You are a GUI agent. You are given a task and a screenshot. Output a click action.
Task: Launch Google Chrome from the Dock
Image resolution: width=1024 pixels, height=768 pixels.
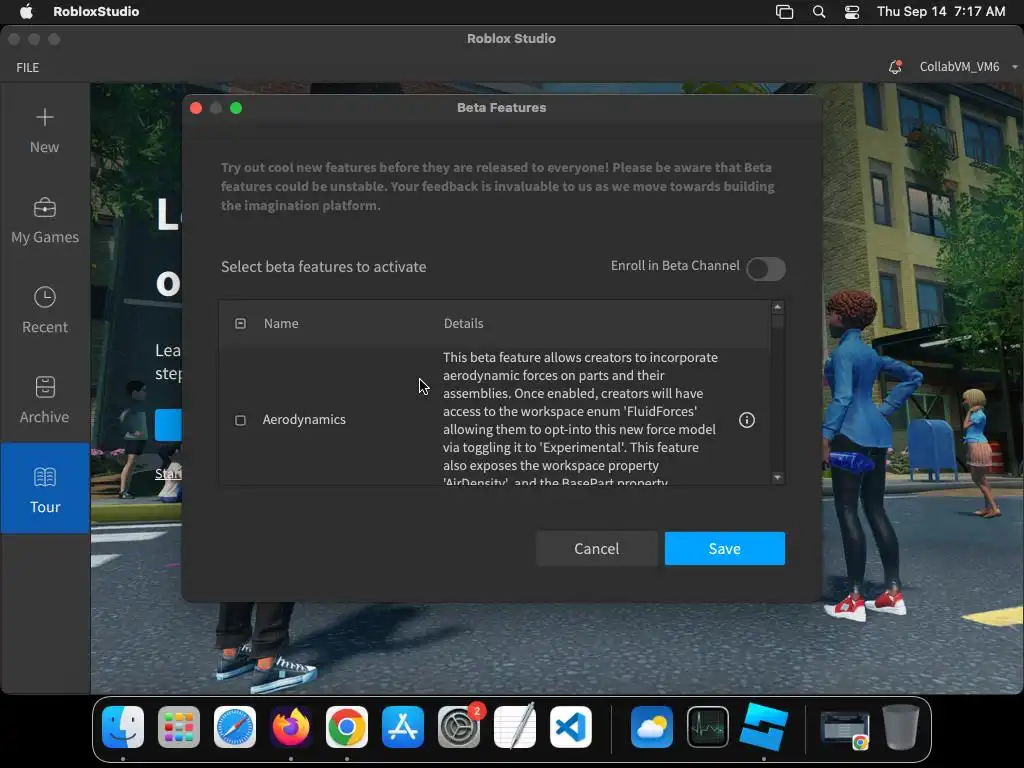coord(347,727)
